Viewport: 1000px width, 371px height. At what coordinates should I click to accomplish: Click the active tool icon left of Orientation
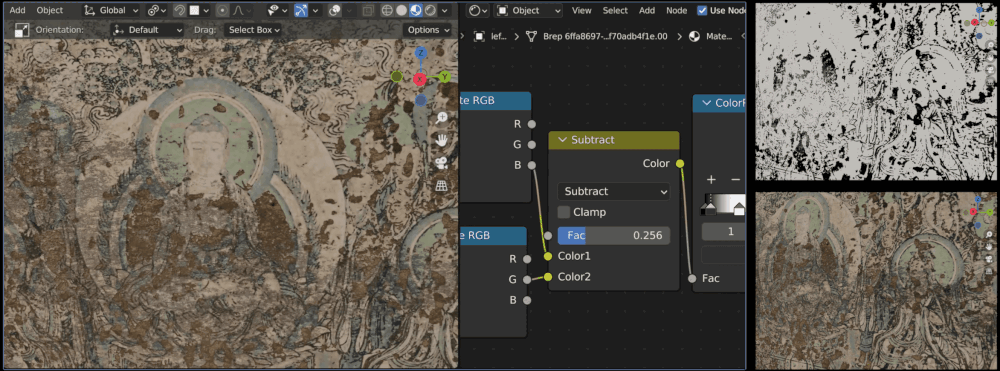[x=22, y=30]
